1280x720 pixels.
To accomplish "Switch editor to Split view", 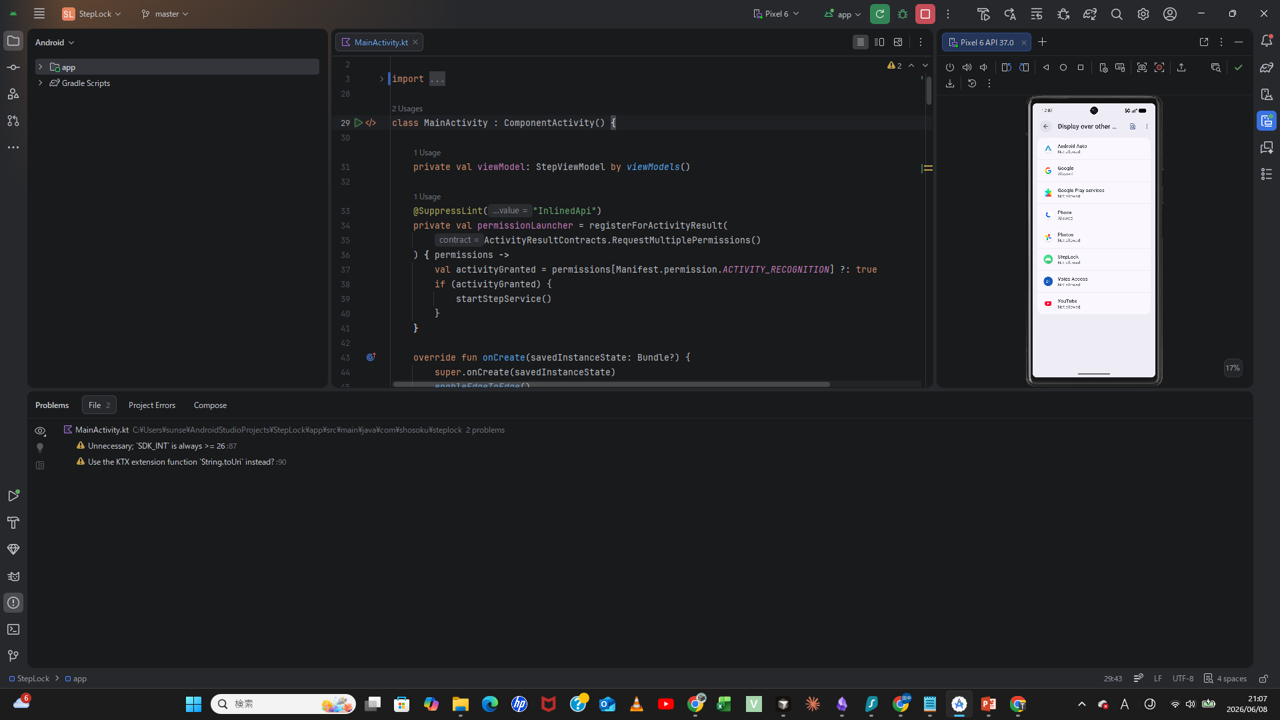I will click(x=879, y=42).
